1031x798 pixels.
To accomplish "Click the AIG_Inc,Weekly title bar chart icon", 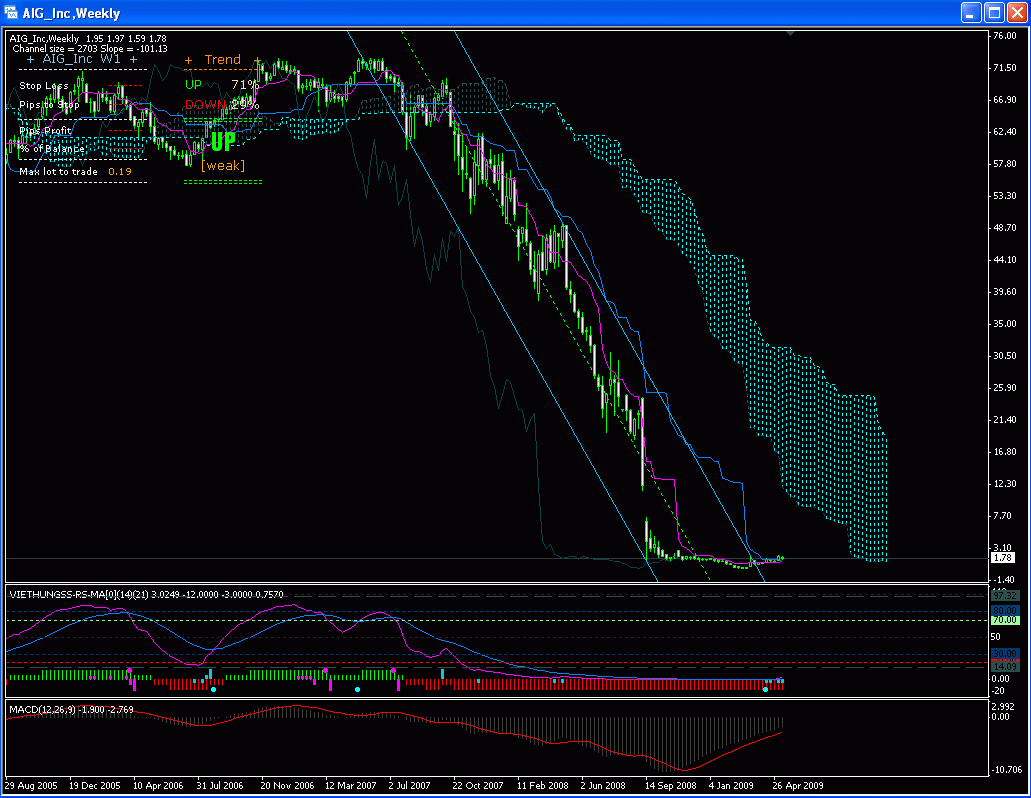I will click(x=10, y=13).
